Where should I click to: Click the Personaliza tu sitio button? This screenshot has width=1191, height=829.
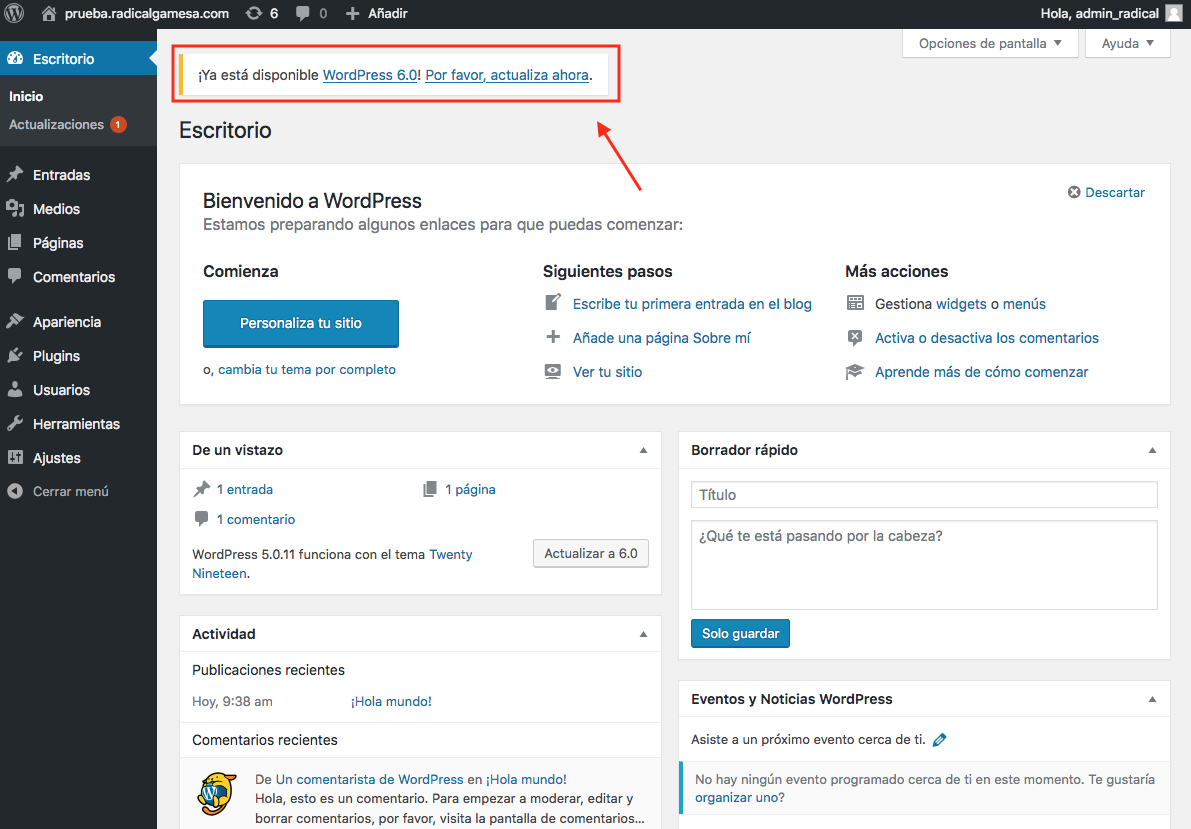[x=301, y=323]
